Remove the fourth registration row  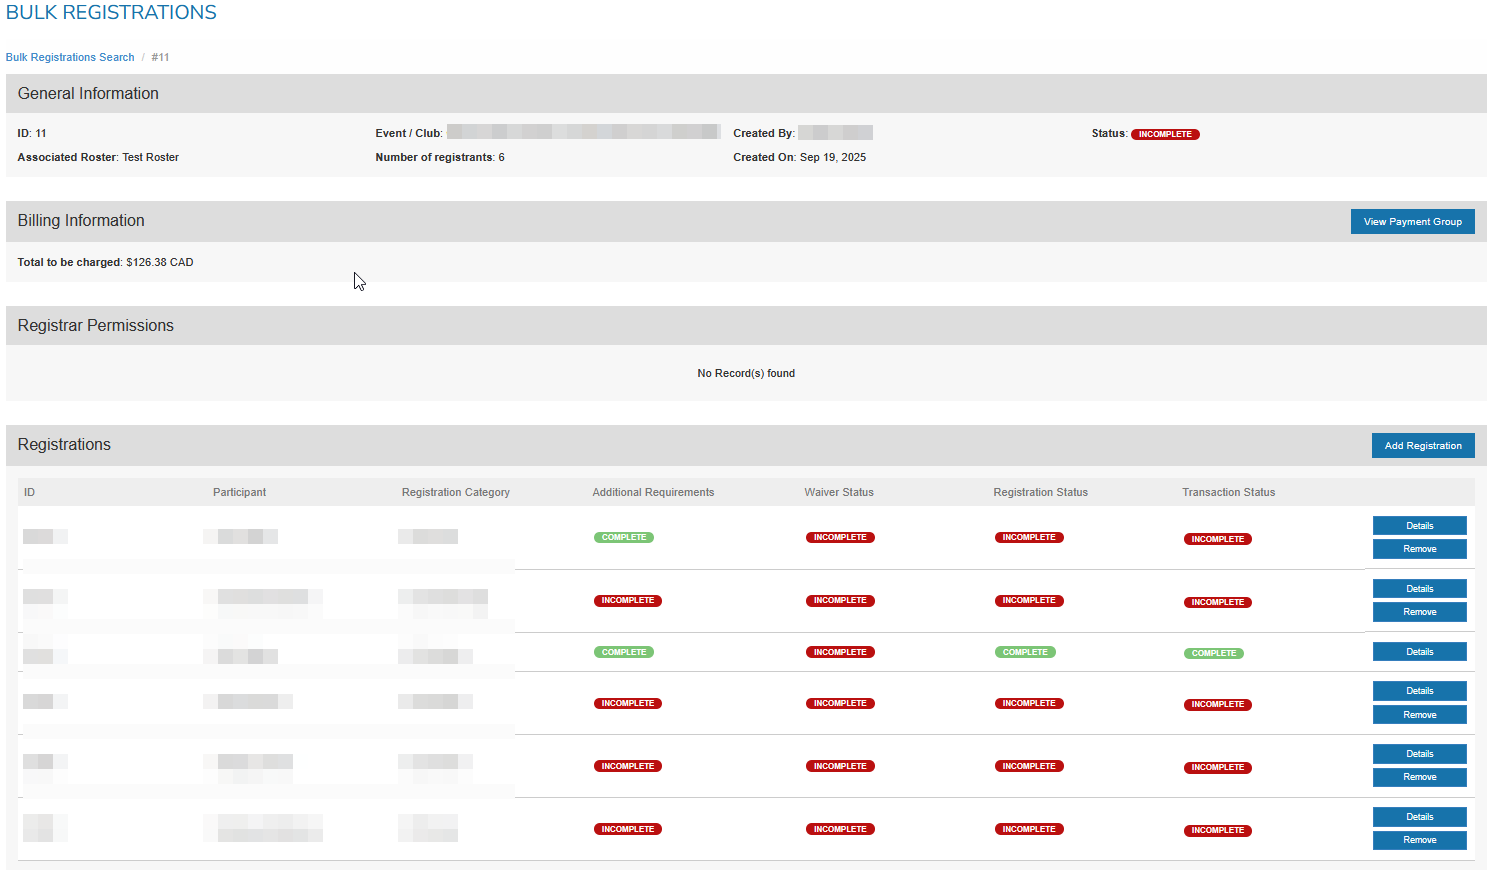(1419, 715)
